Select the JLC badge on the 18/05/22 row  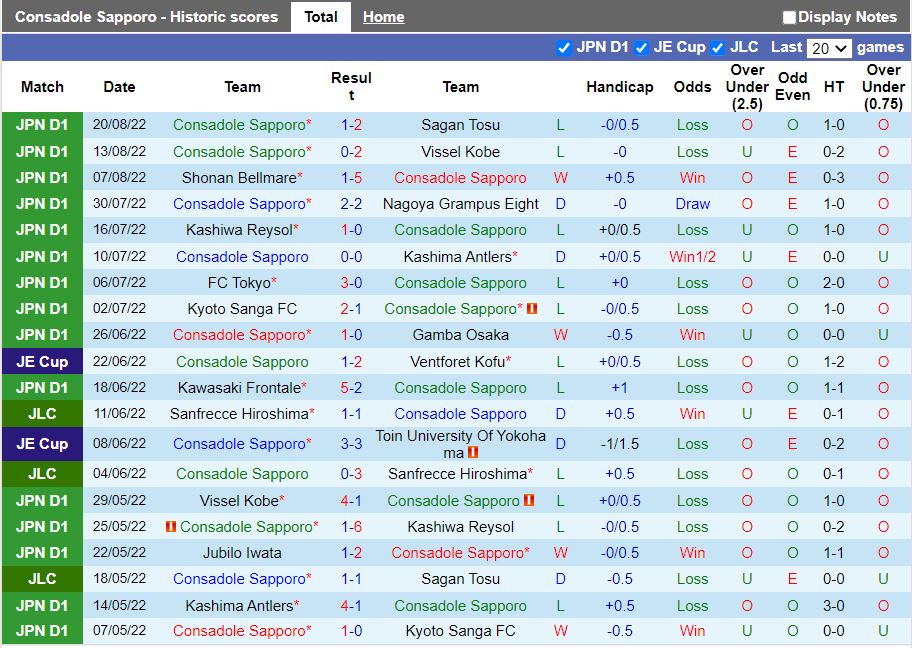[x=42, y=579]
